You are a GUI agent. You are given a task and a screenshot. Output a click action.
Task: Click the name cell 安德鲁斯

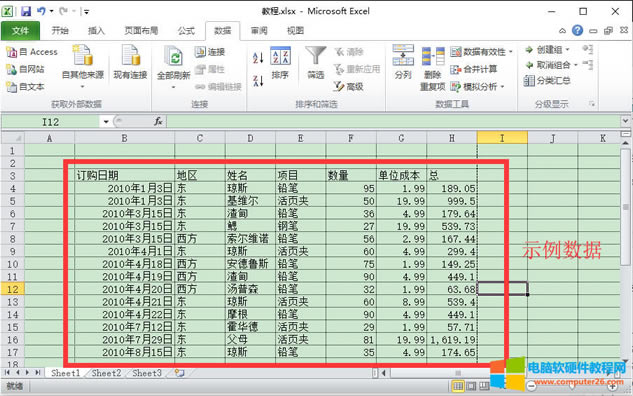(x=250, y=264)
